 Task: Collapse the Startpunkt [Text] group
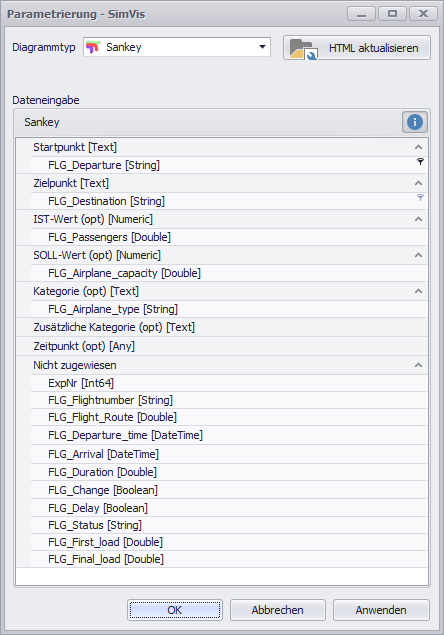click(x=418, y=147)
